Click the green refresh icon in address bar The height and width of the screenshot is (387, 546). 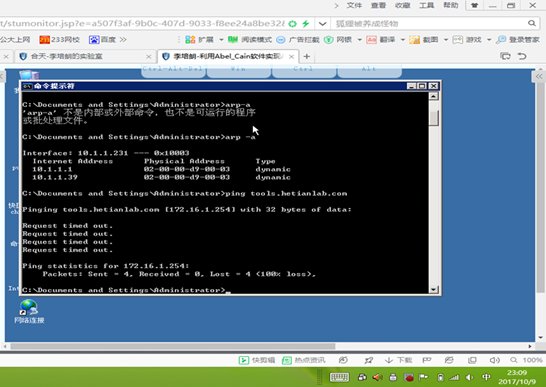[x=292, y=24]
